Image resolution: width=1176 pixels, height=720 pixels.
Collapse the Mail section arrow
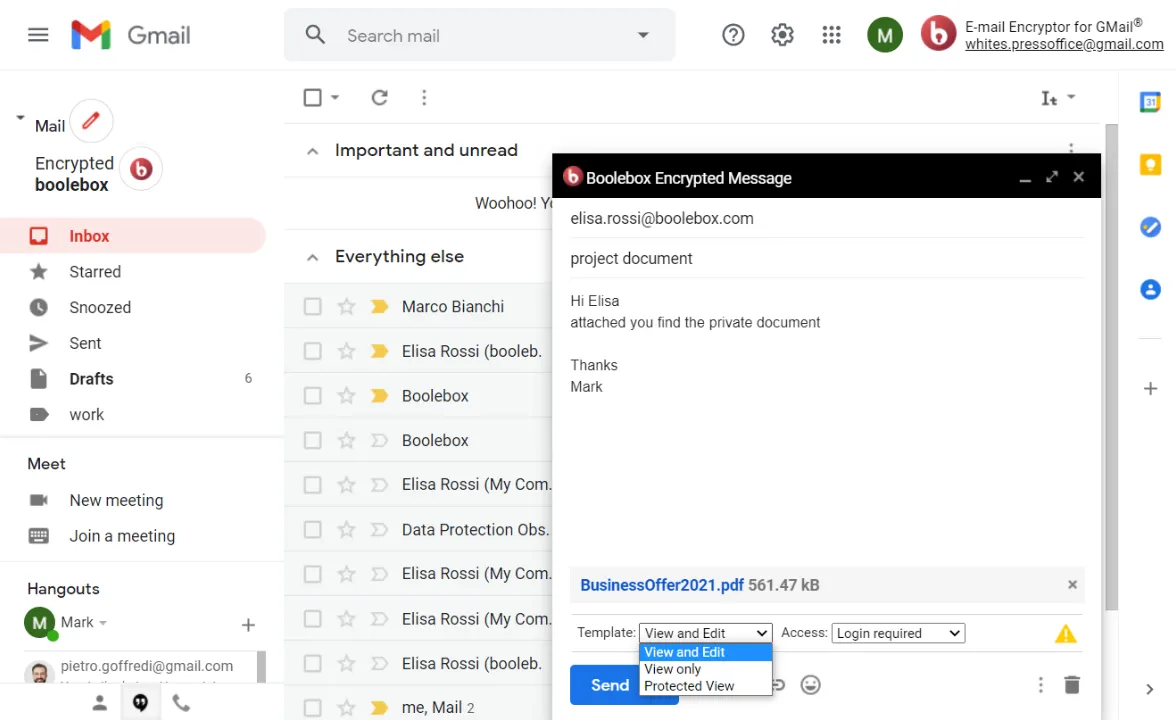tap(20, 118)
